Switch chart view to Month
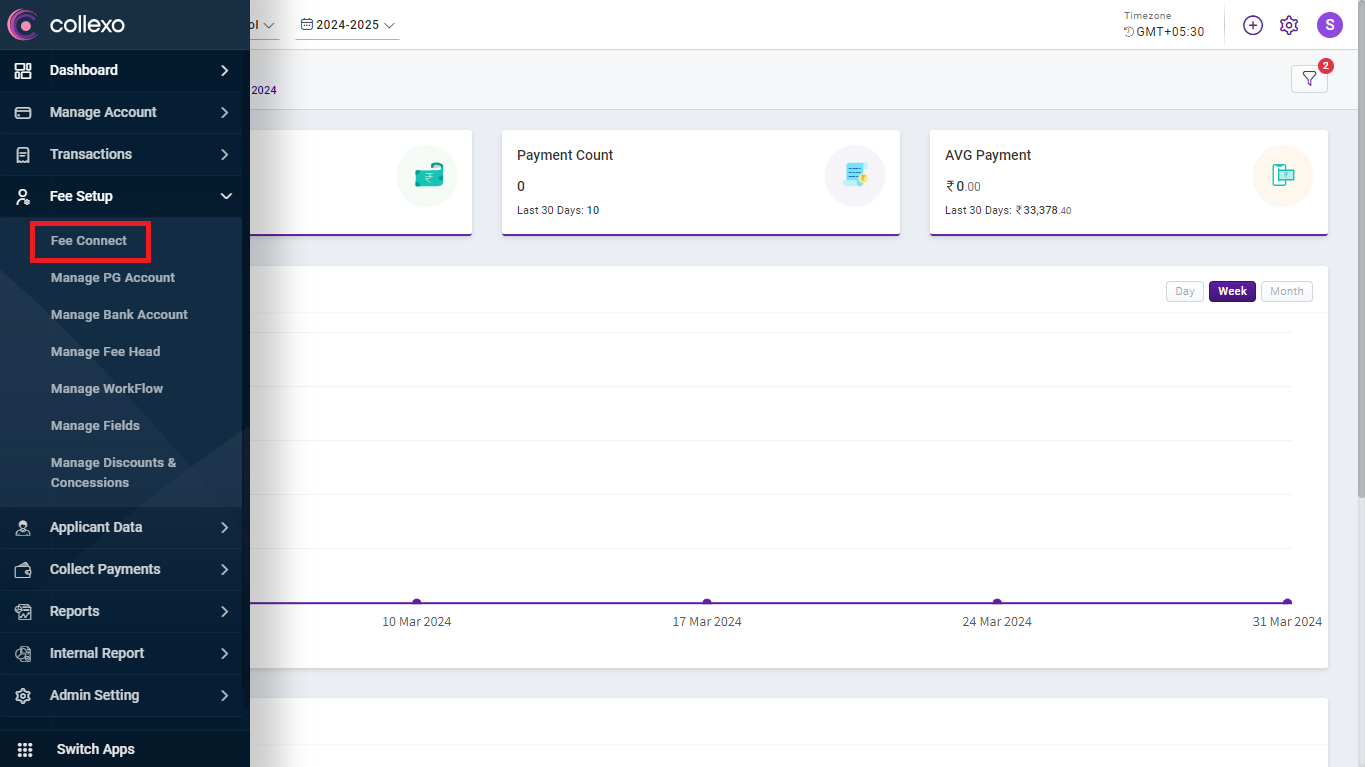The height and width of the screenshot is (767, 1365). tap(1286, 291)
